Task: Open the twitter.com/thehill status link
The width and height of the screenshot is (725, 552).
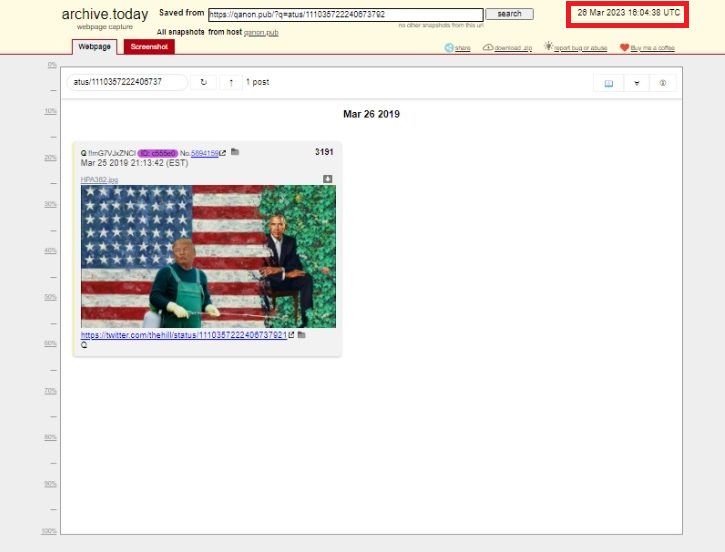Action: pyautogui.click(x=184, y=335)
